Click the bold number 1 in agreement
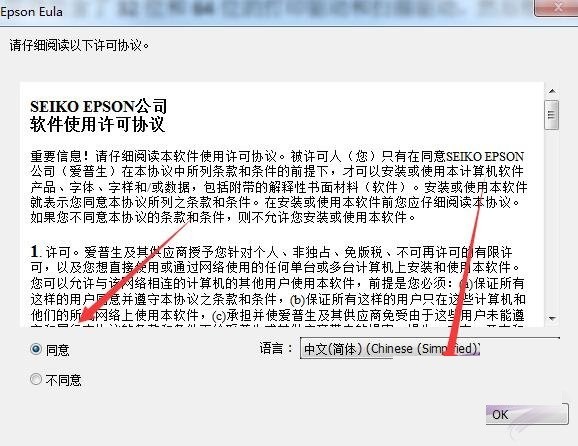The width and height of the screenshot is (578, 446). coord(34,252)
